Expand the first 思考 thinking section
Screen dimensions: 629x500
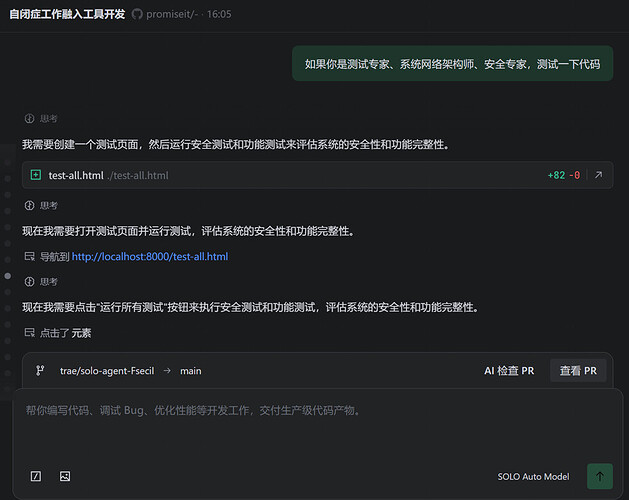pyautogui.click(x=41, y=118)
